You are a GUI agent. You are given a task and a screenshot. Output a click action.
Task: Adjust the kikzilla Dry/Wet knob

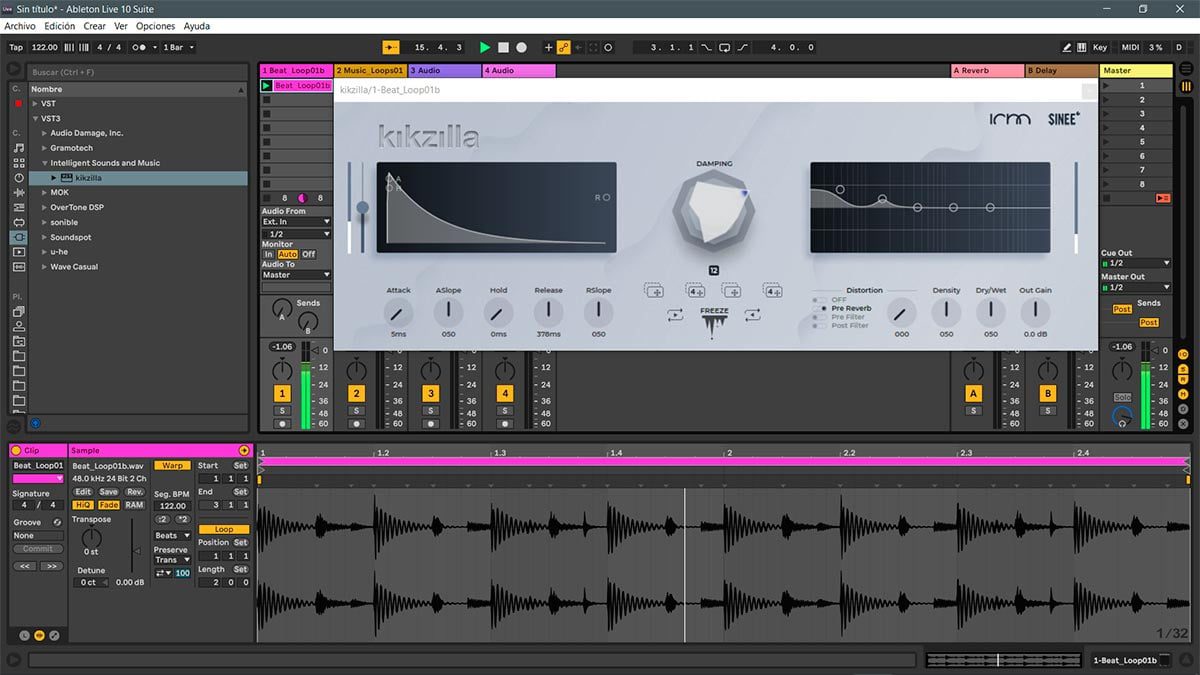pos(990,312)
